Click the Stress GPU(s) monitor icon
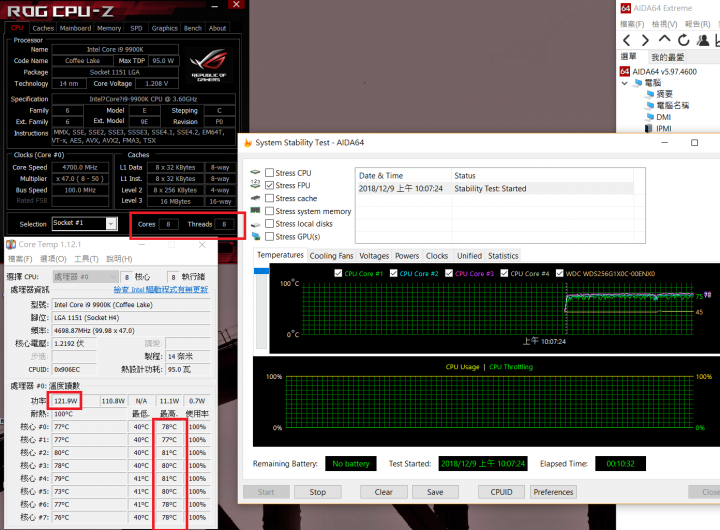 (255, 236)
